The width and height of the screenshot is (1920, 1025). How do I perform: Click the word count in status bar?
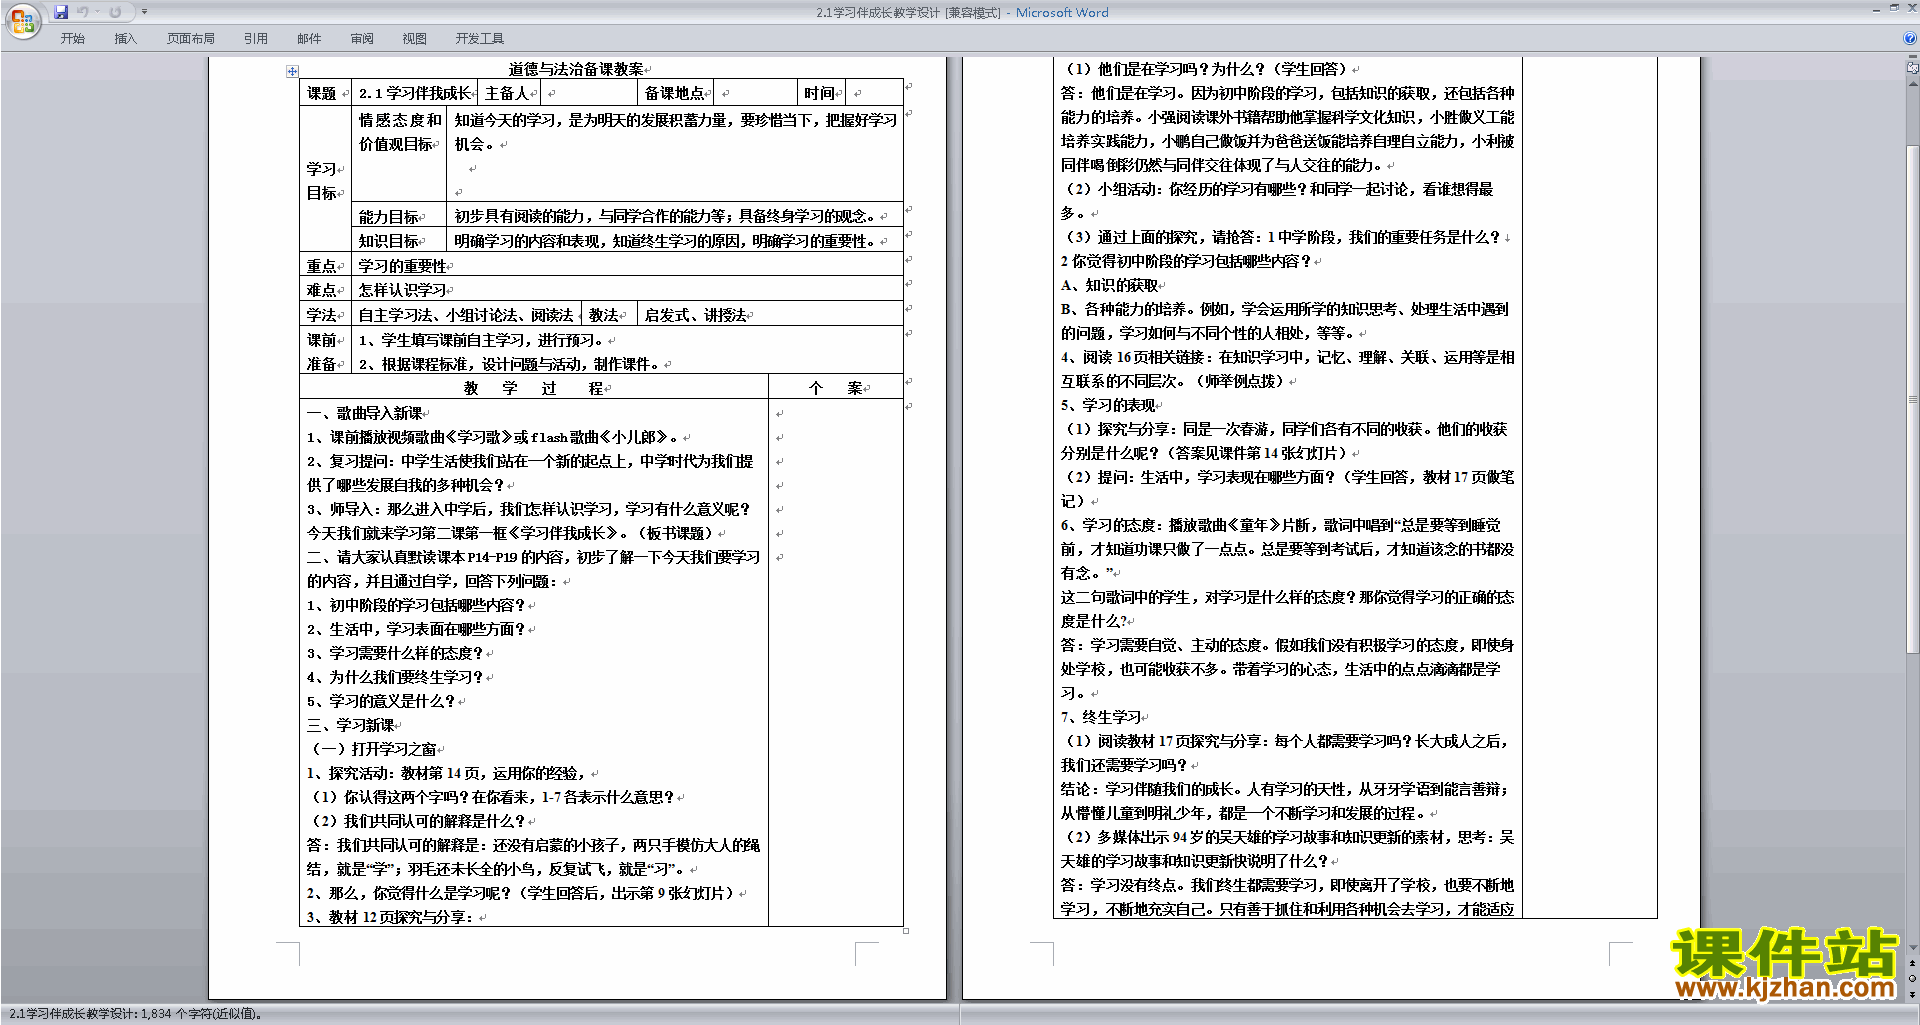pos(136,1014)
